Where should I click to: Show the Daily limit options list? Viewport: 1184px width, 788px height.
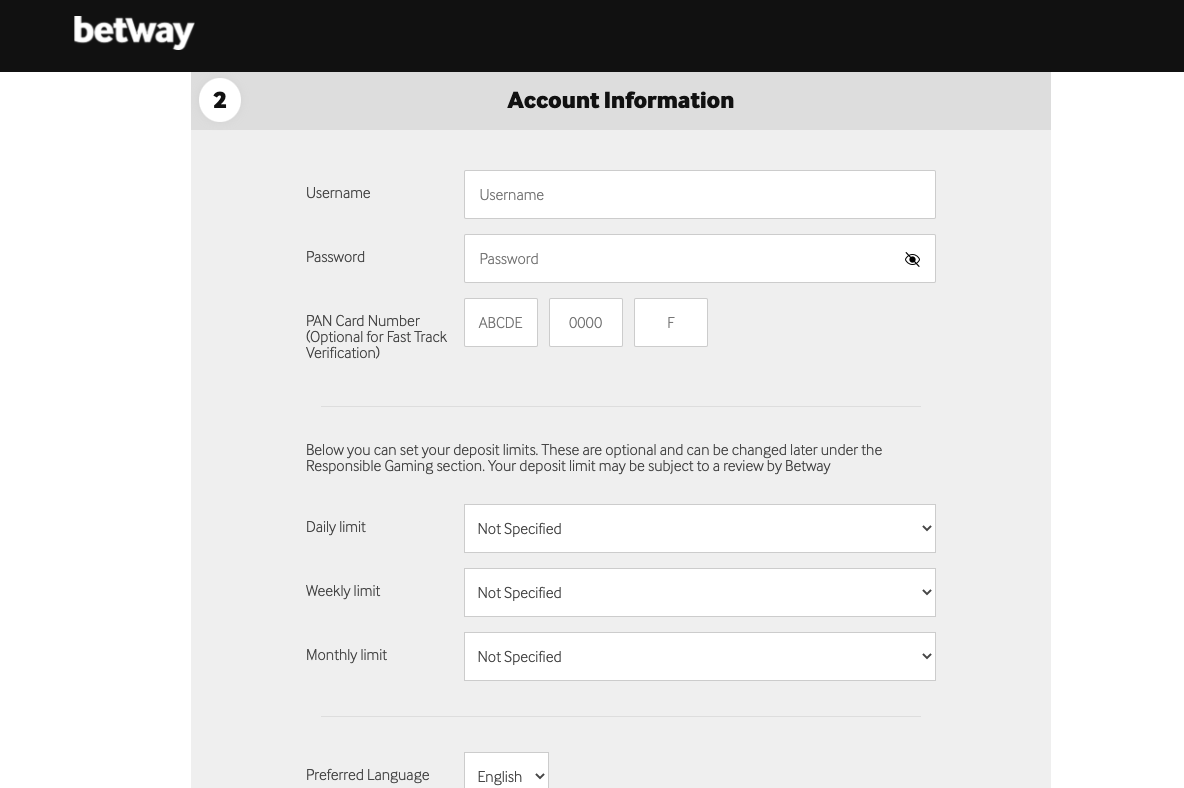coord(699,528)
